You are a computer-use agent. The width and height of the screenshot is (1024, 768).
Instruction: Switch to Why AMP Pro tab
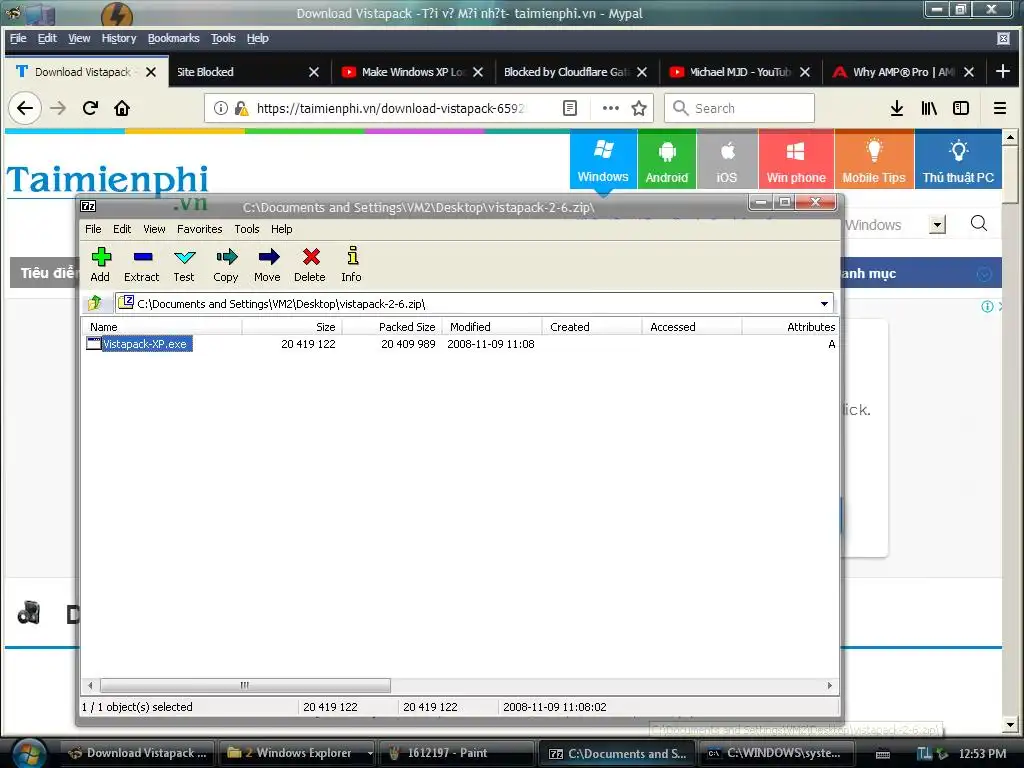click(904, 72)
